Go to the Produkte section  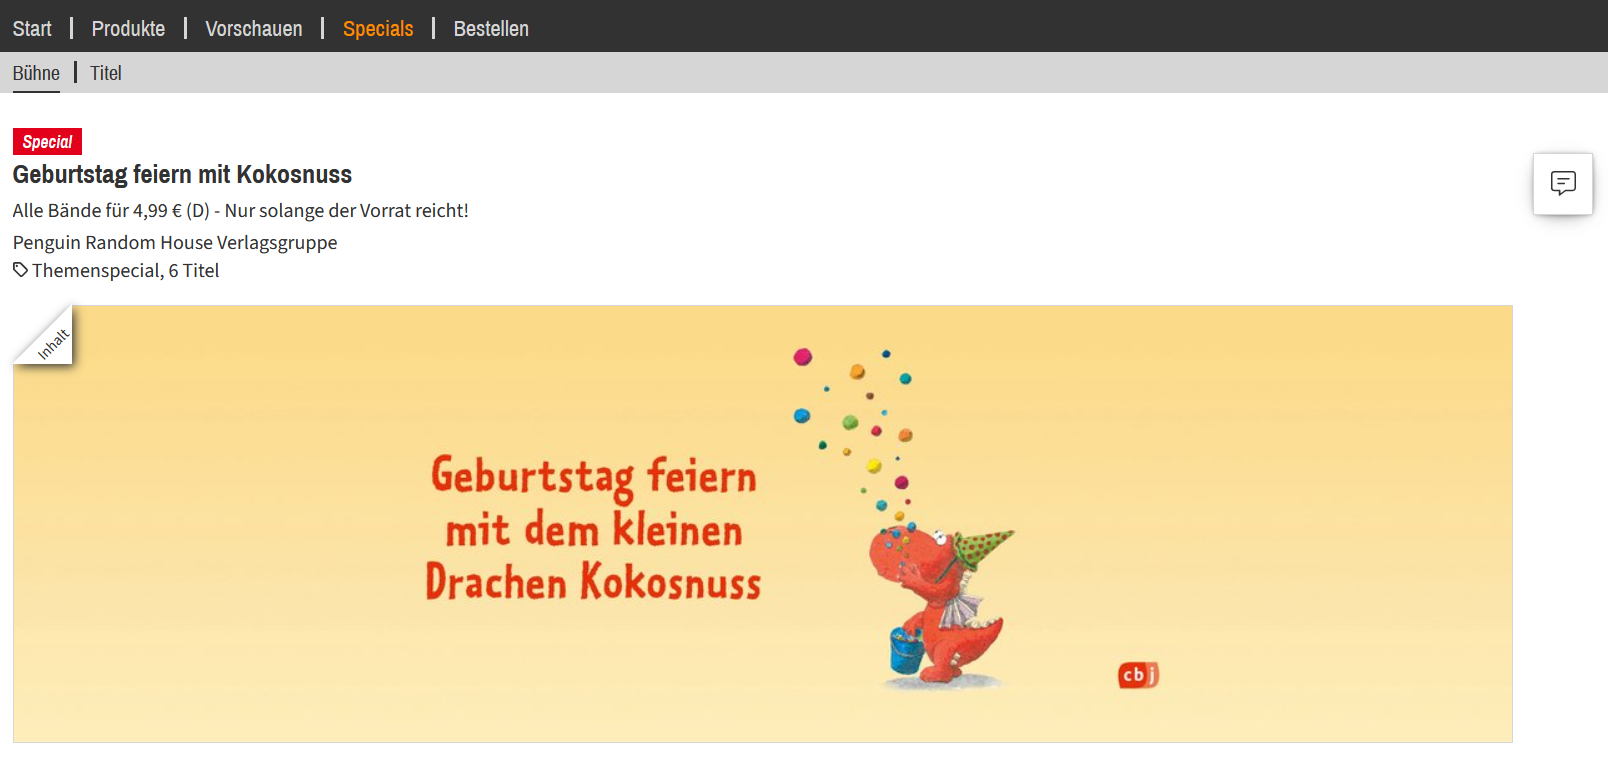tap(128, 29)
